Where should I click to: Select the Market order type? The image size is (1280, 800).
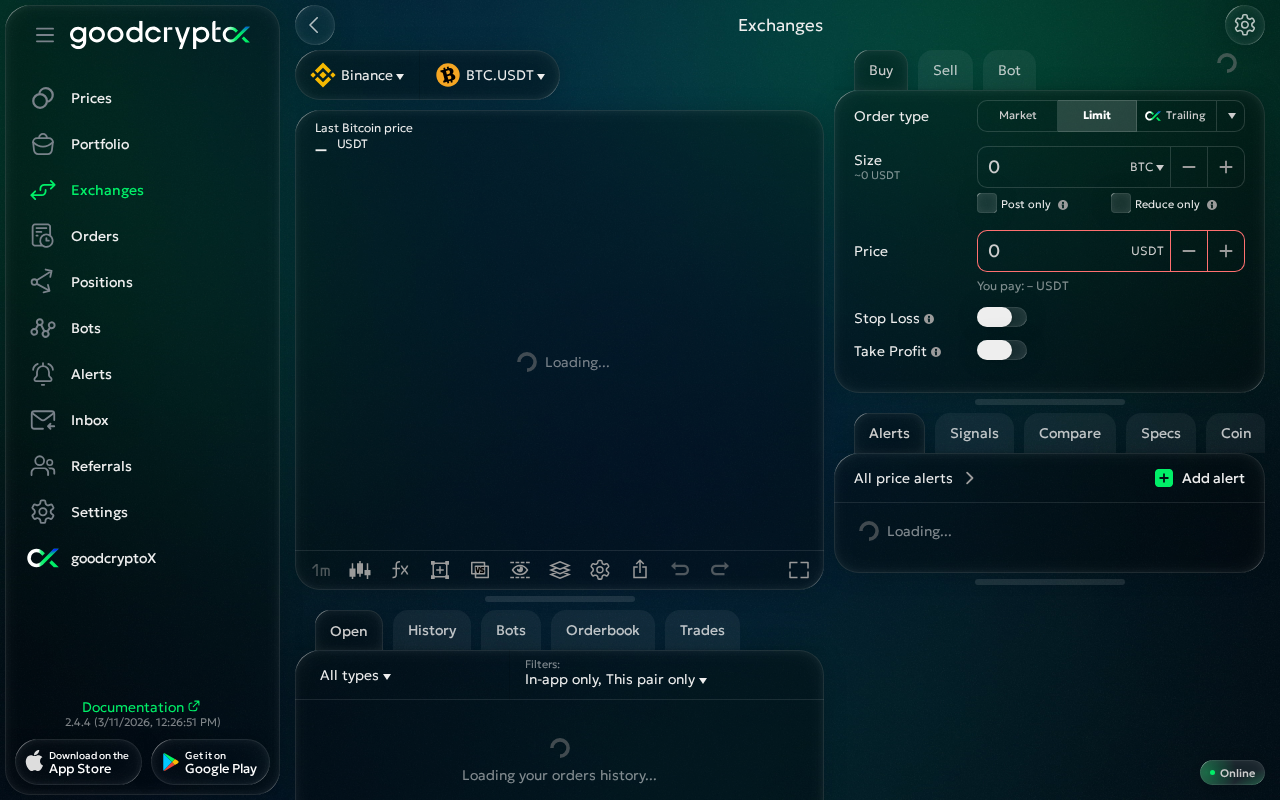pos(1018,116)
